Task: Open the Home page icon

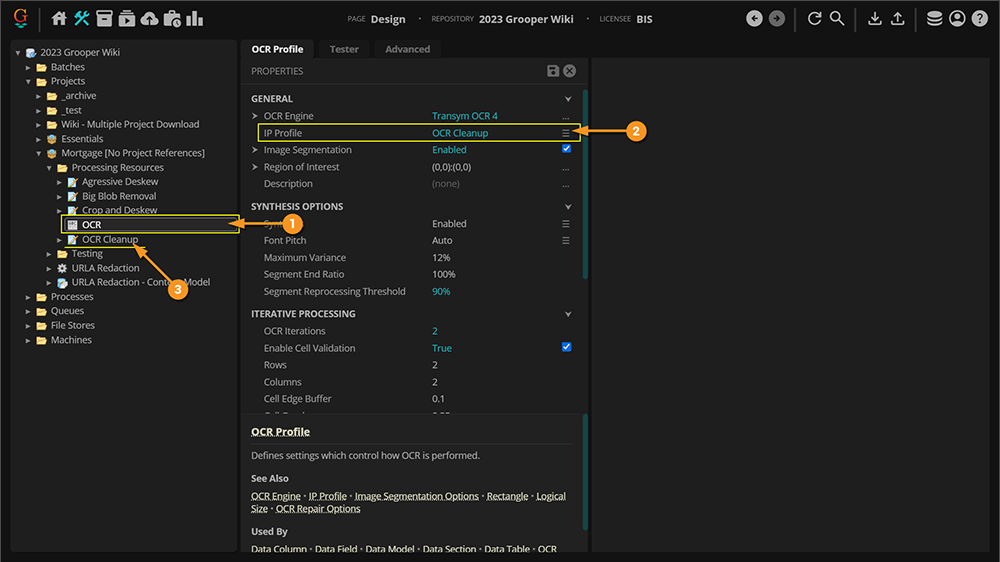Action: click(59, 19)
